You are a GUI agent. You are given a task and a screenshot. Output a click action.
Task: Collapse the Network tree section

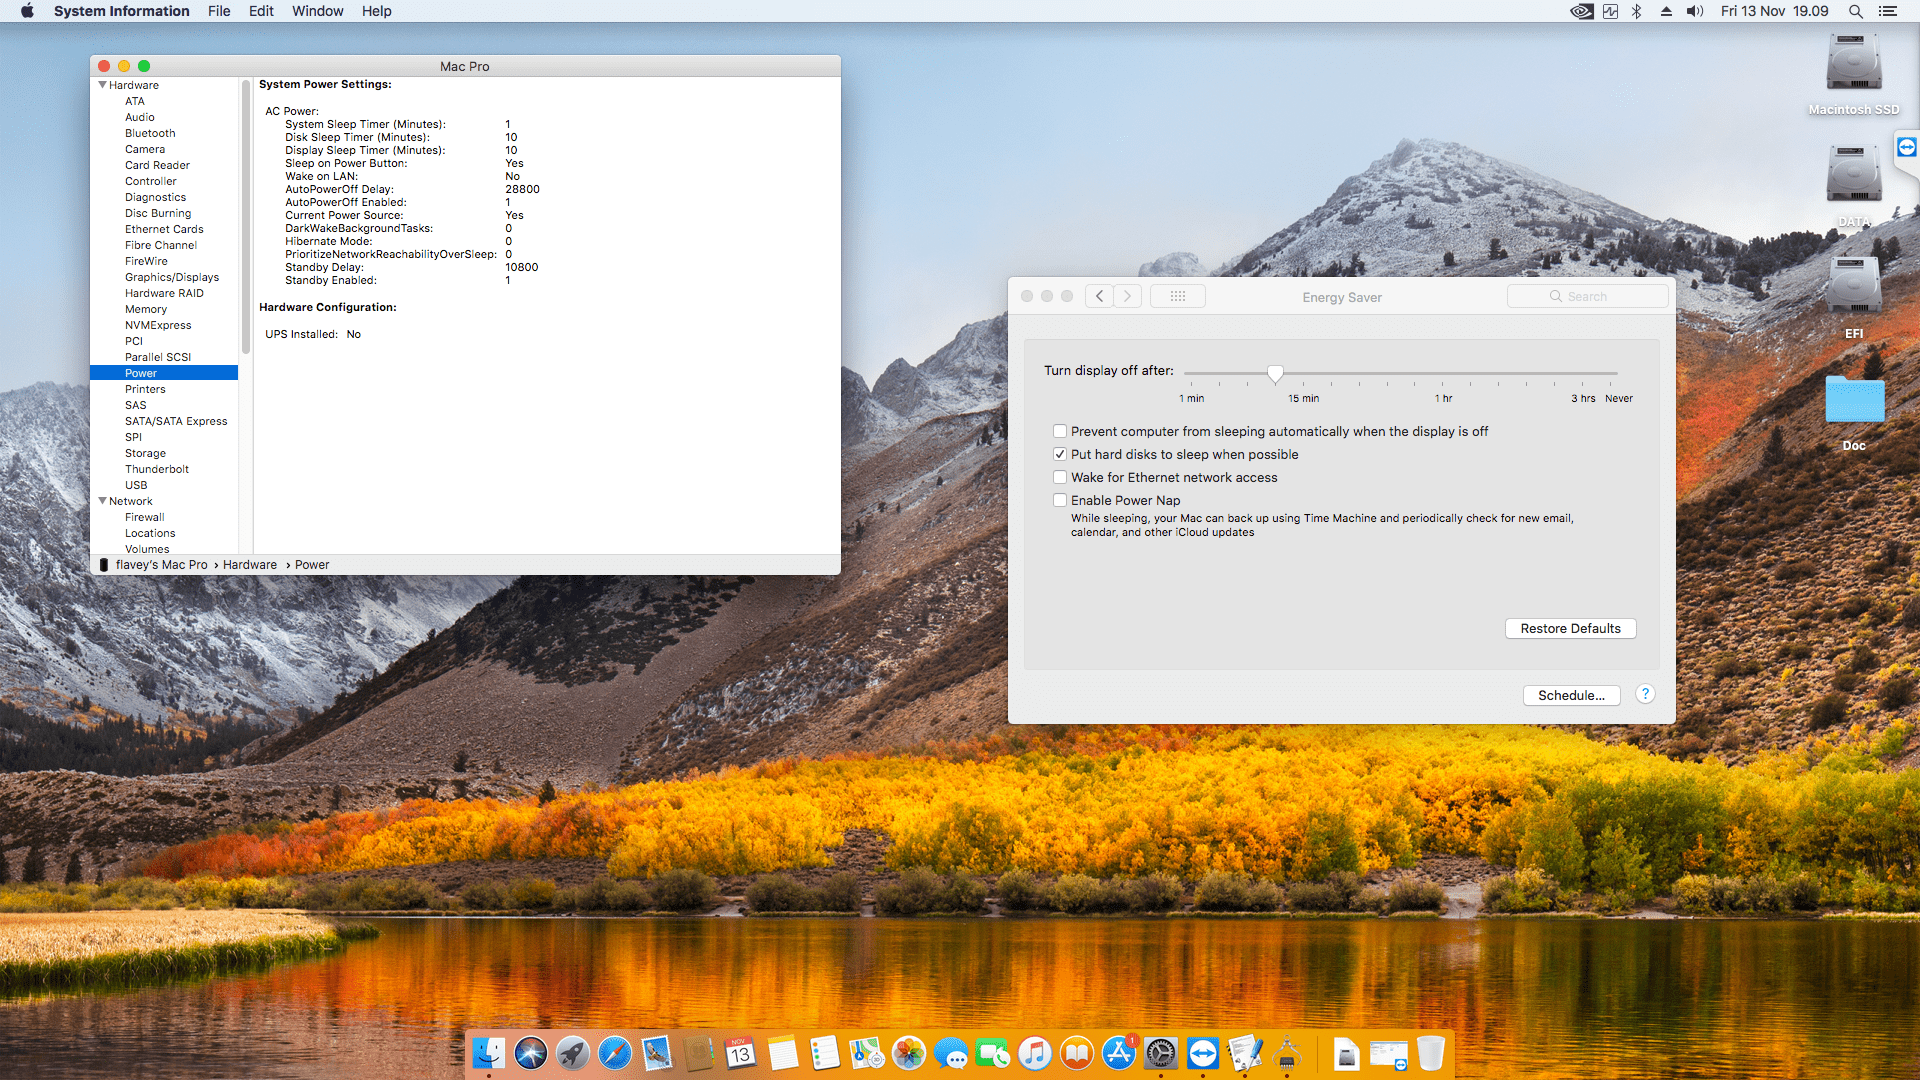[x=102, y=501]
